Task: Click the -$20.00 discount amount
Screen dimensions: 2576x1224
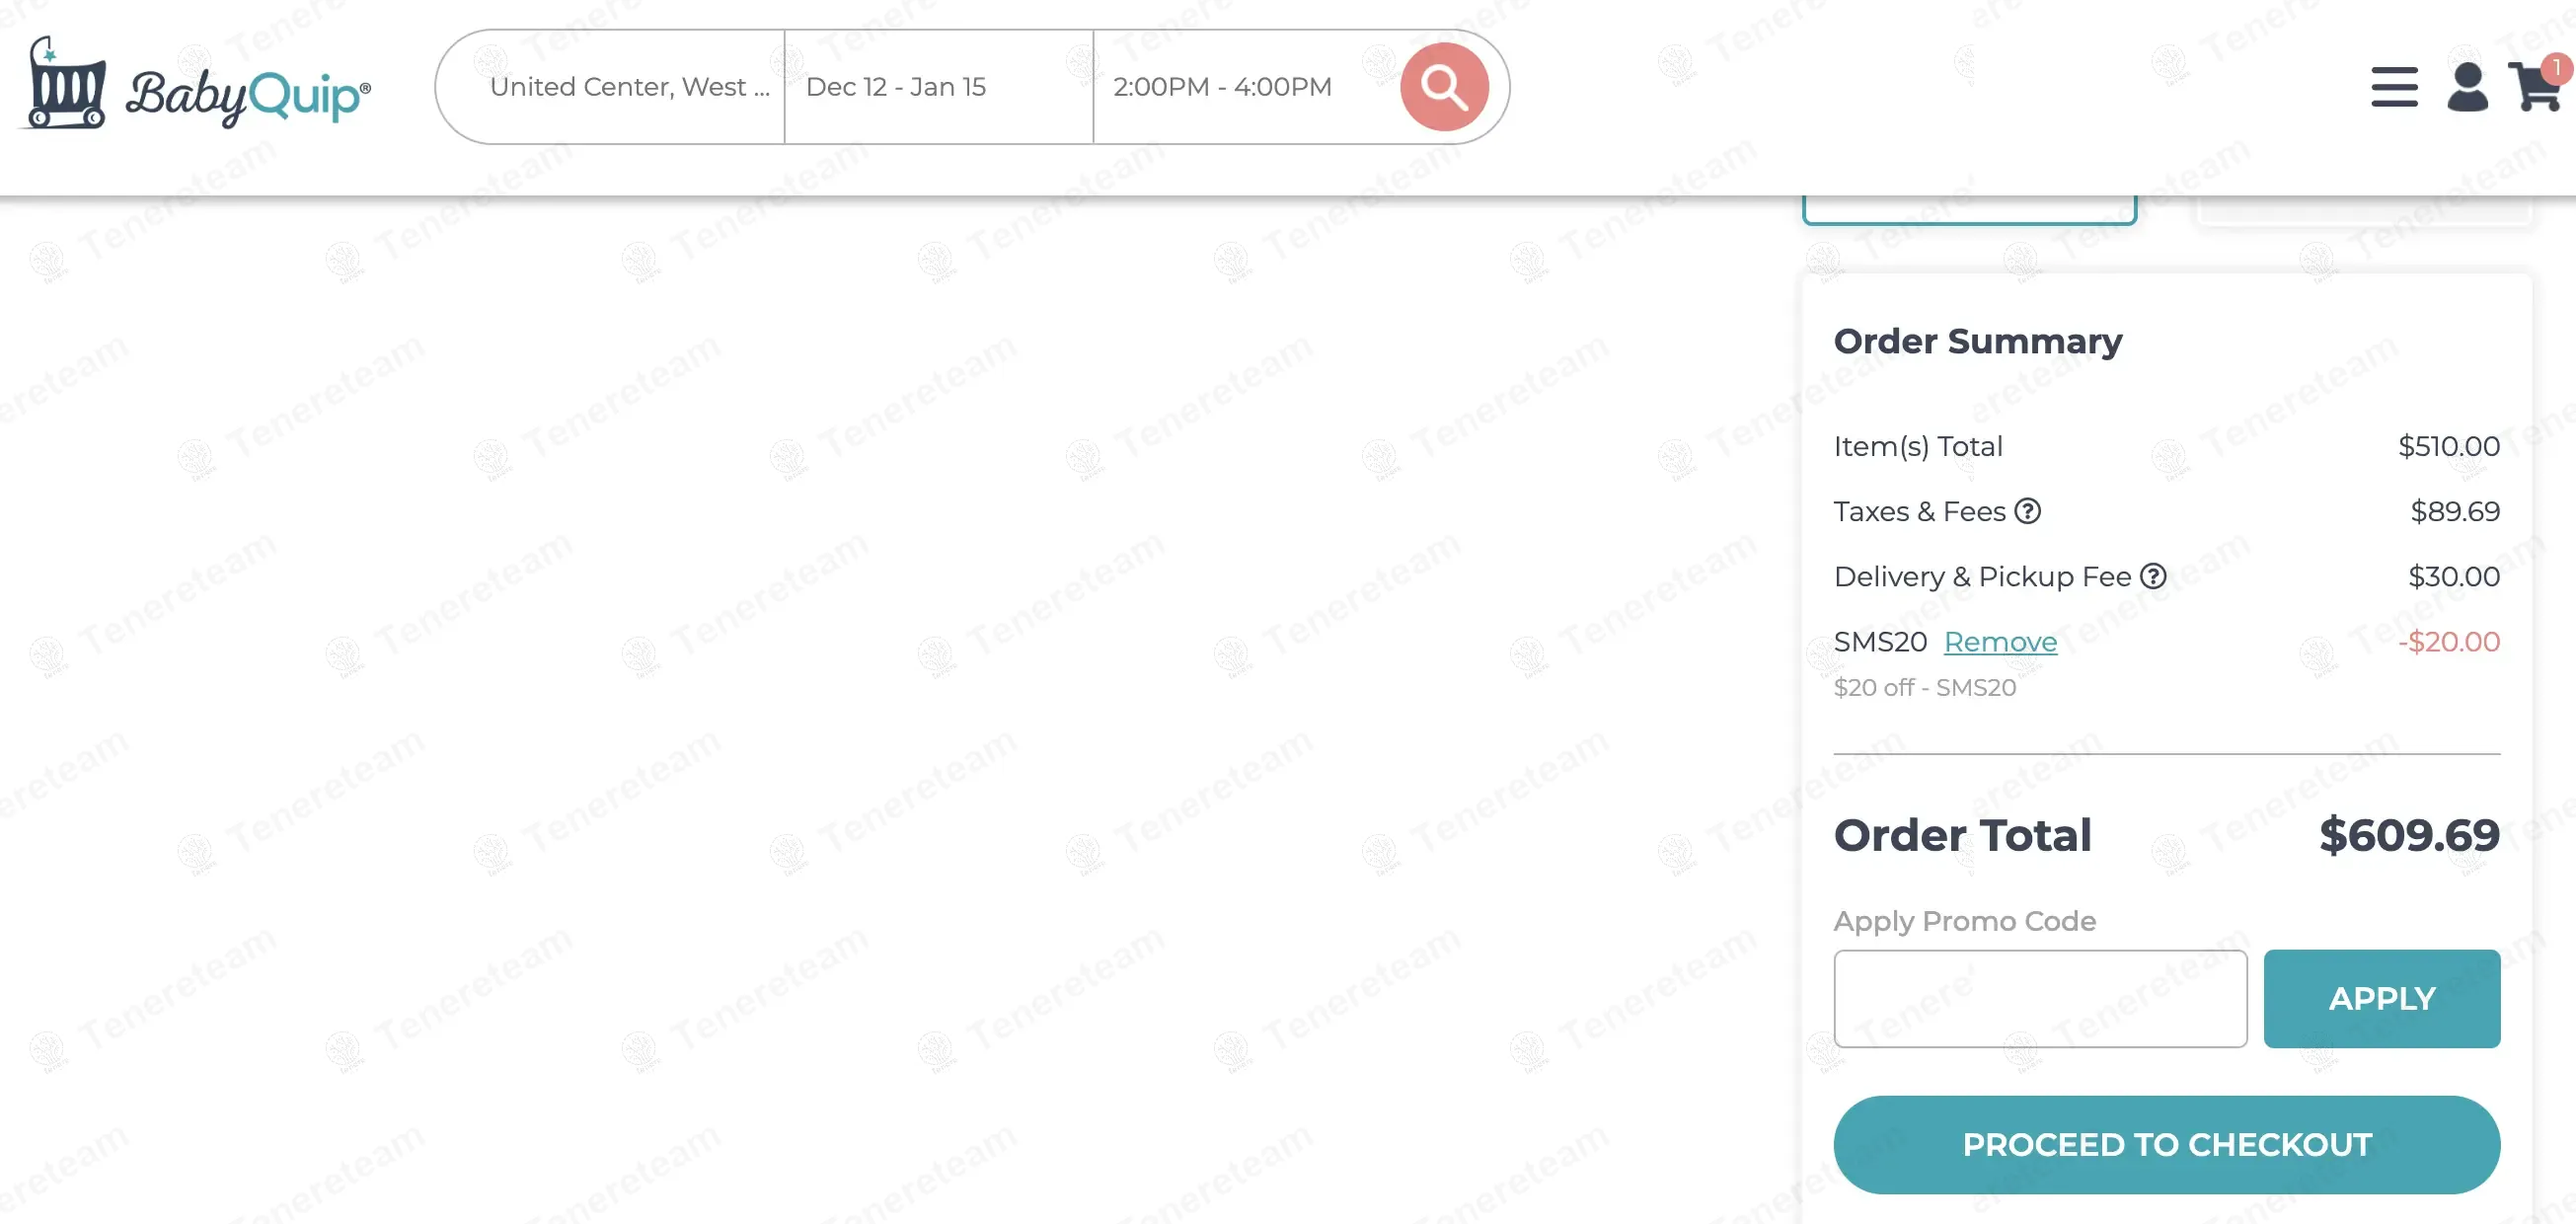Action: coord(2448,641)
